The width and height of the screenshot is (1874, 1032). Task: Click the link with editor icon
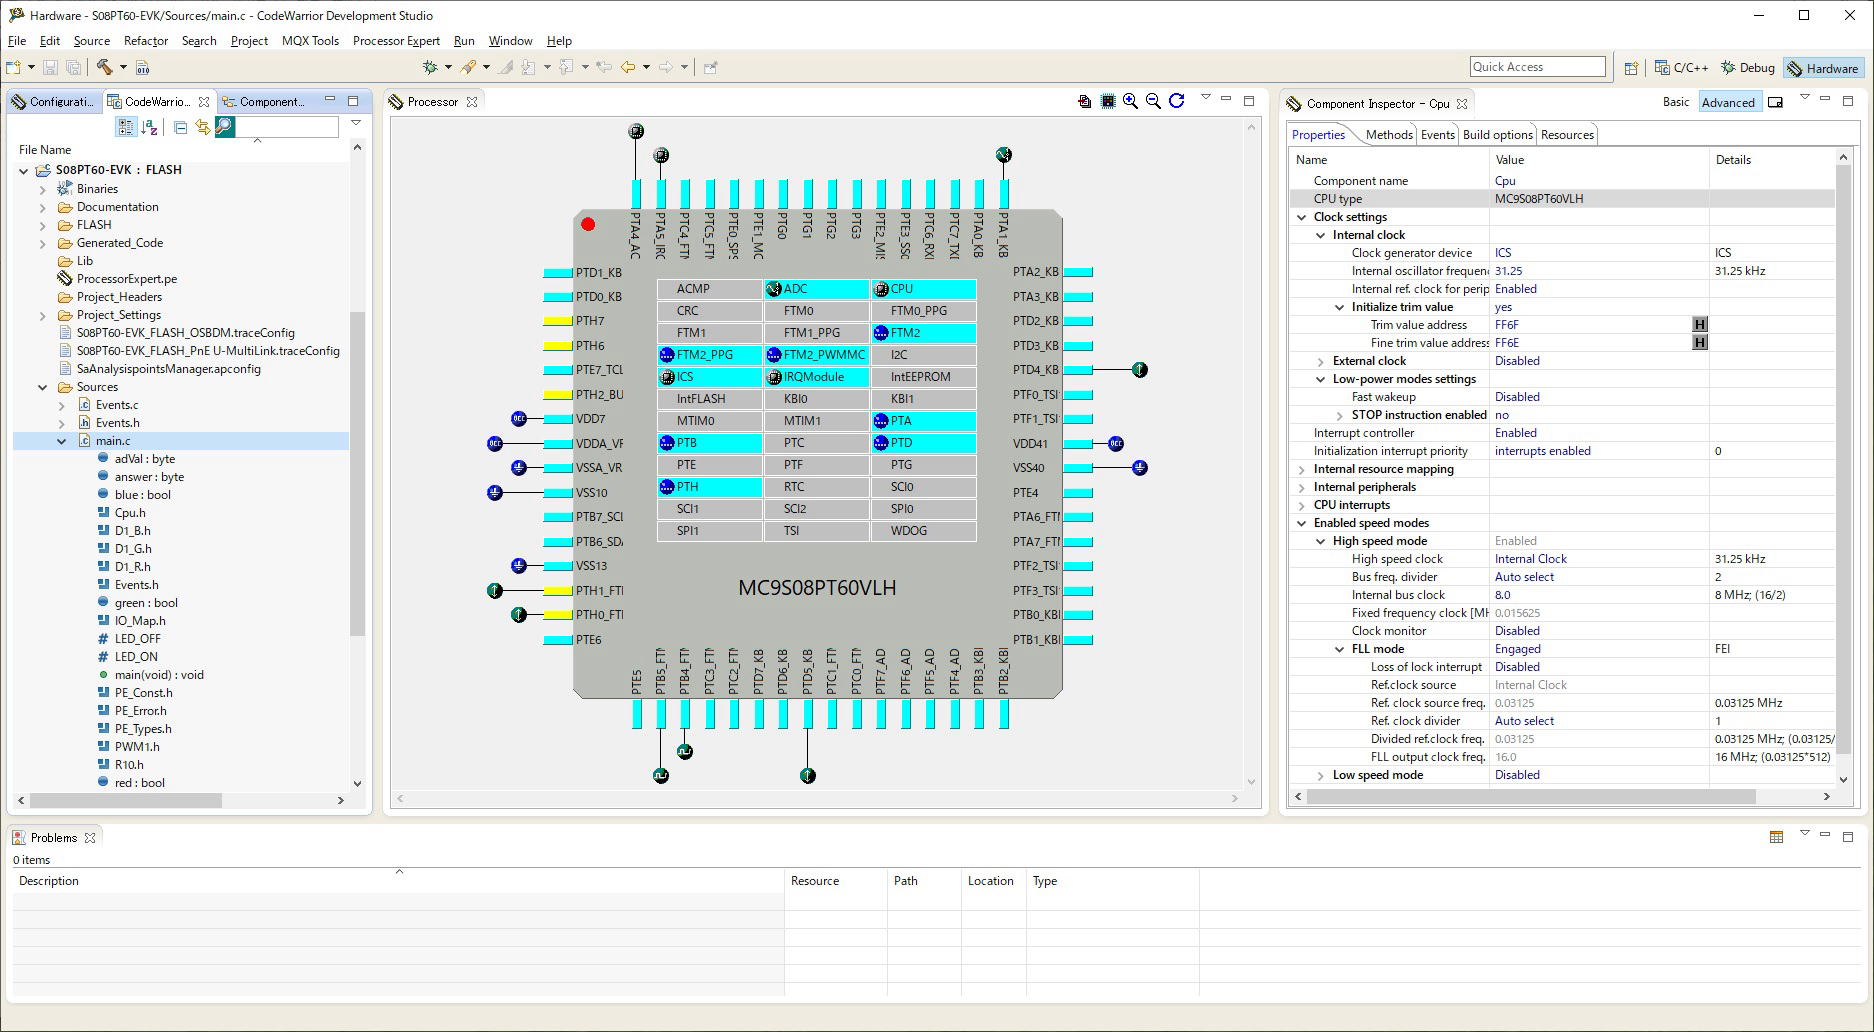(203, 127)
